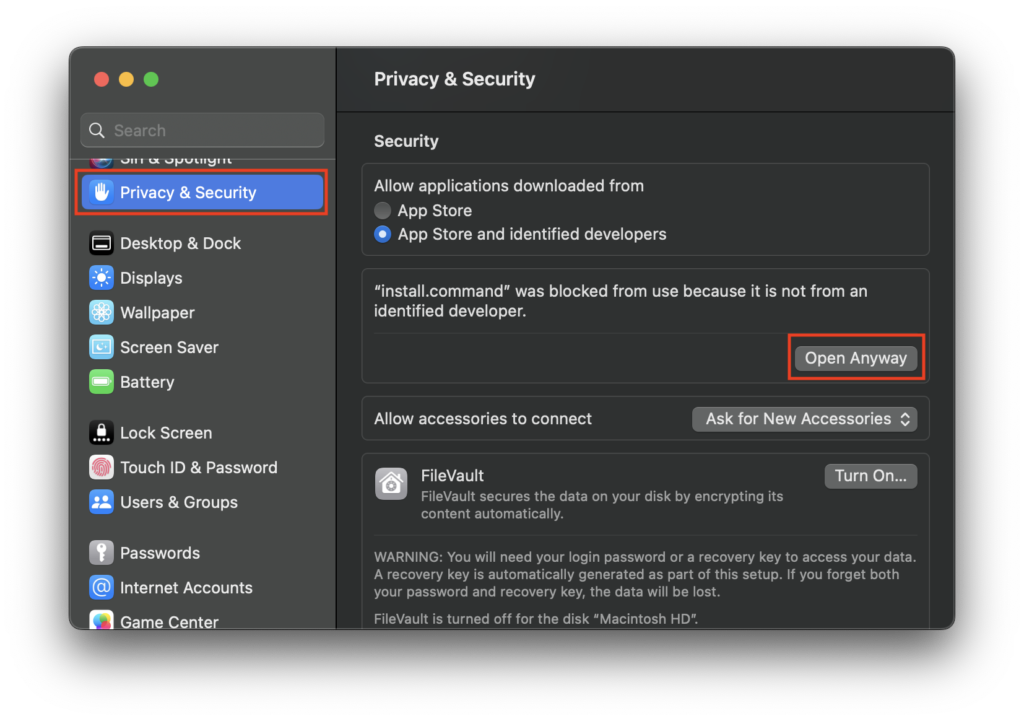Viewport: 1024px width, 721px height.
Task: Select Privacy & Security in sidebar
Action: pyautogui.click(x=202, y=193)
